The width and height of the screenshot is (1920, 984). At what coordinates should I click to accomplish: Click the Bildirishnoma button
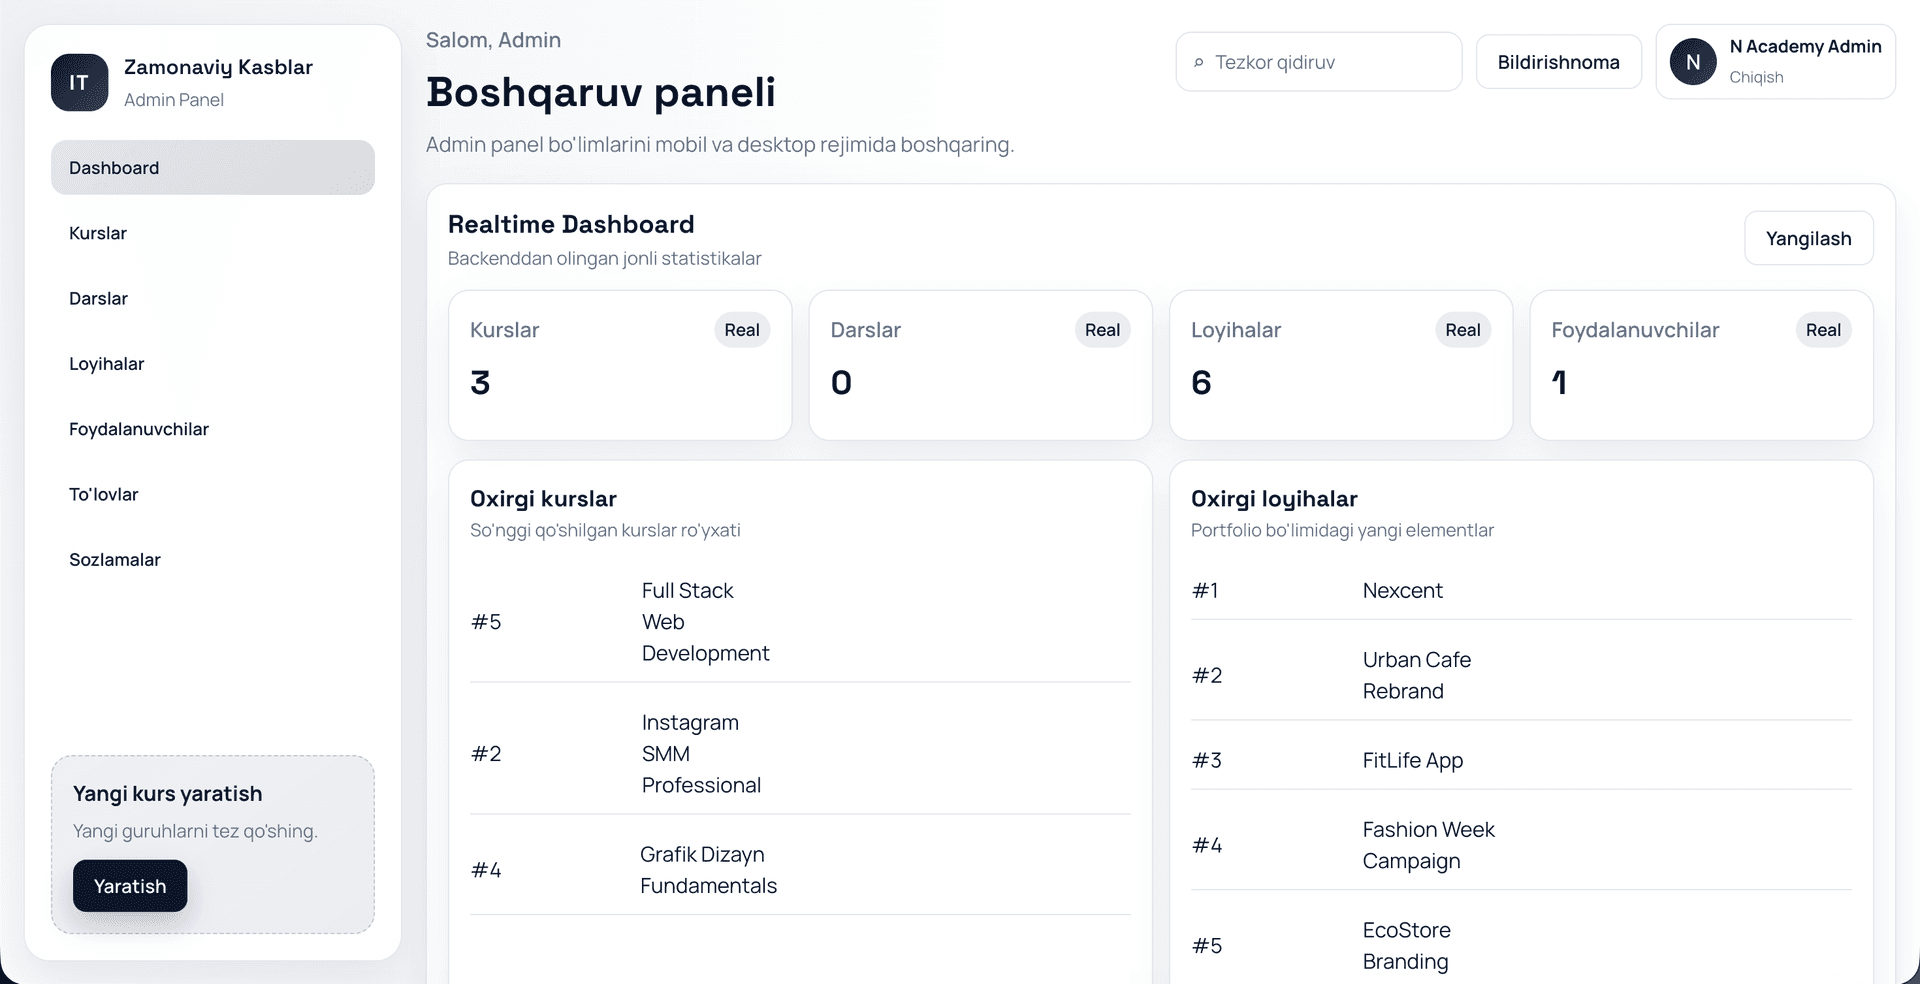[1558, 61]
